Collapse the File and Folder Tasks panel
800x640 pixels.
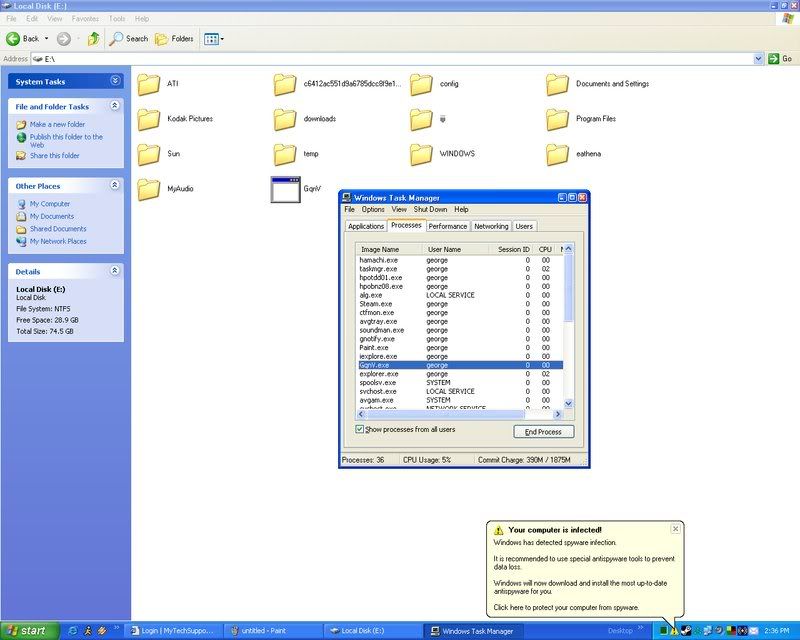(x=115, y=106)
